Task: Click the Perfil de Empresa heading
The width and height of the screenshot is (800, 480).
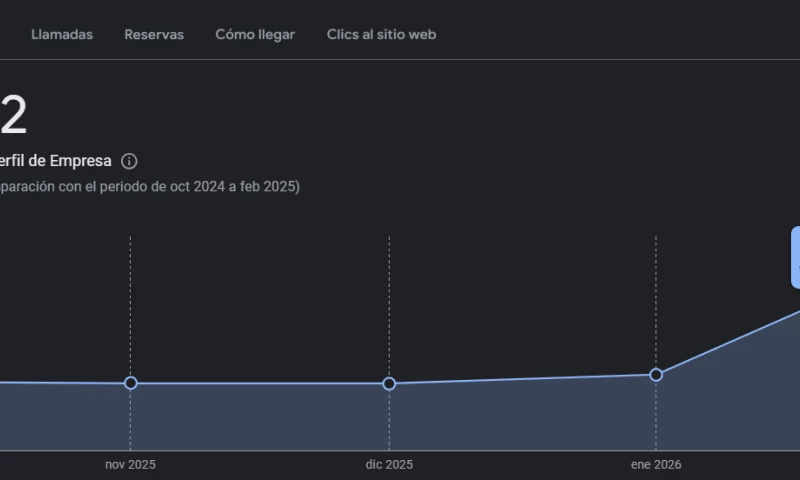Action: pyautogui.click(x=55, y=161)
